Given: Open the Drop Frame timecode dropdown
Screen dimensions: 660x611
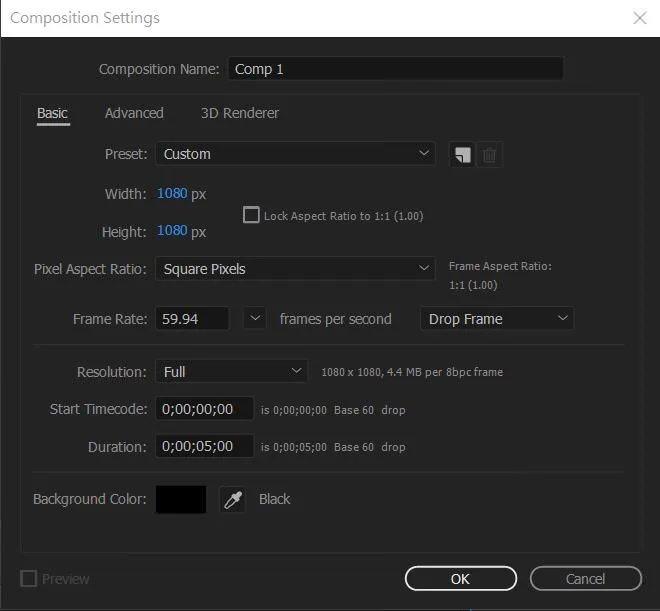Looking at the screenshot, I should (497, 319).
